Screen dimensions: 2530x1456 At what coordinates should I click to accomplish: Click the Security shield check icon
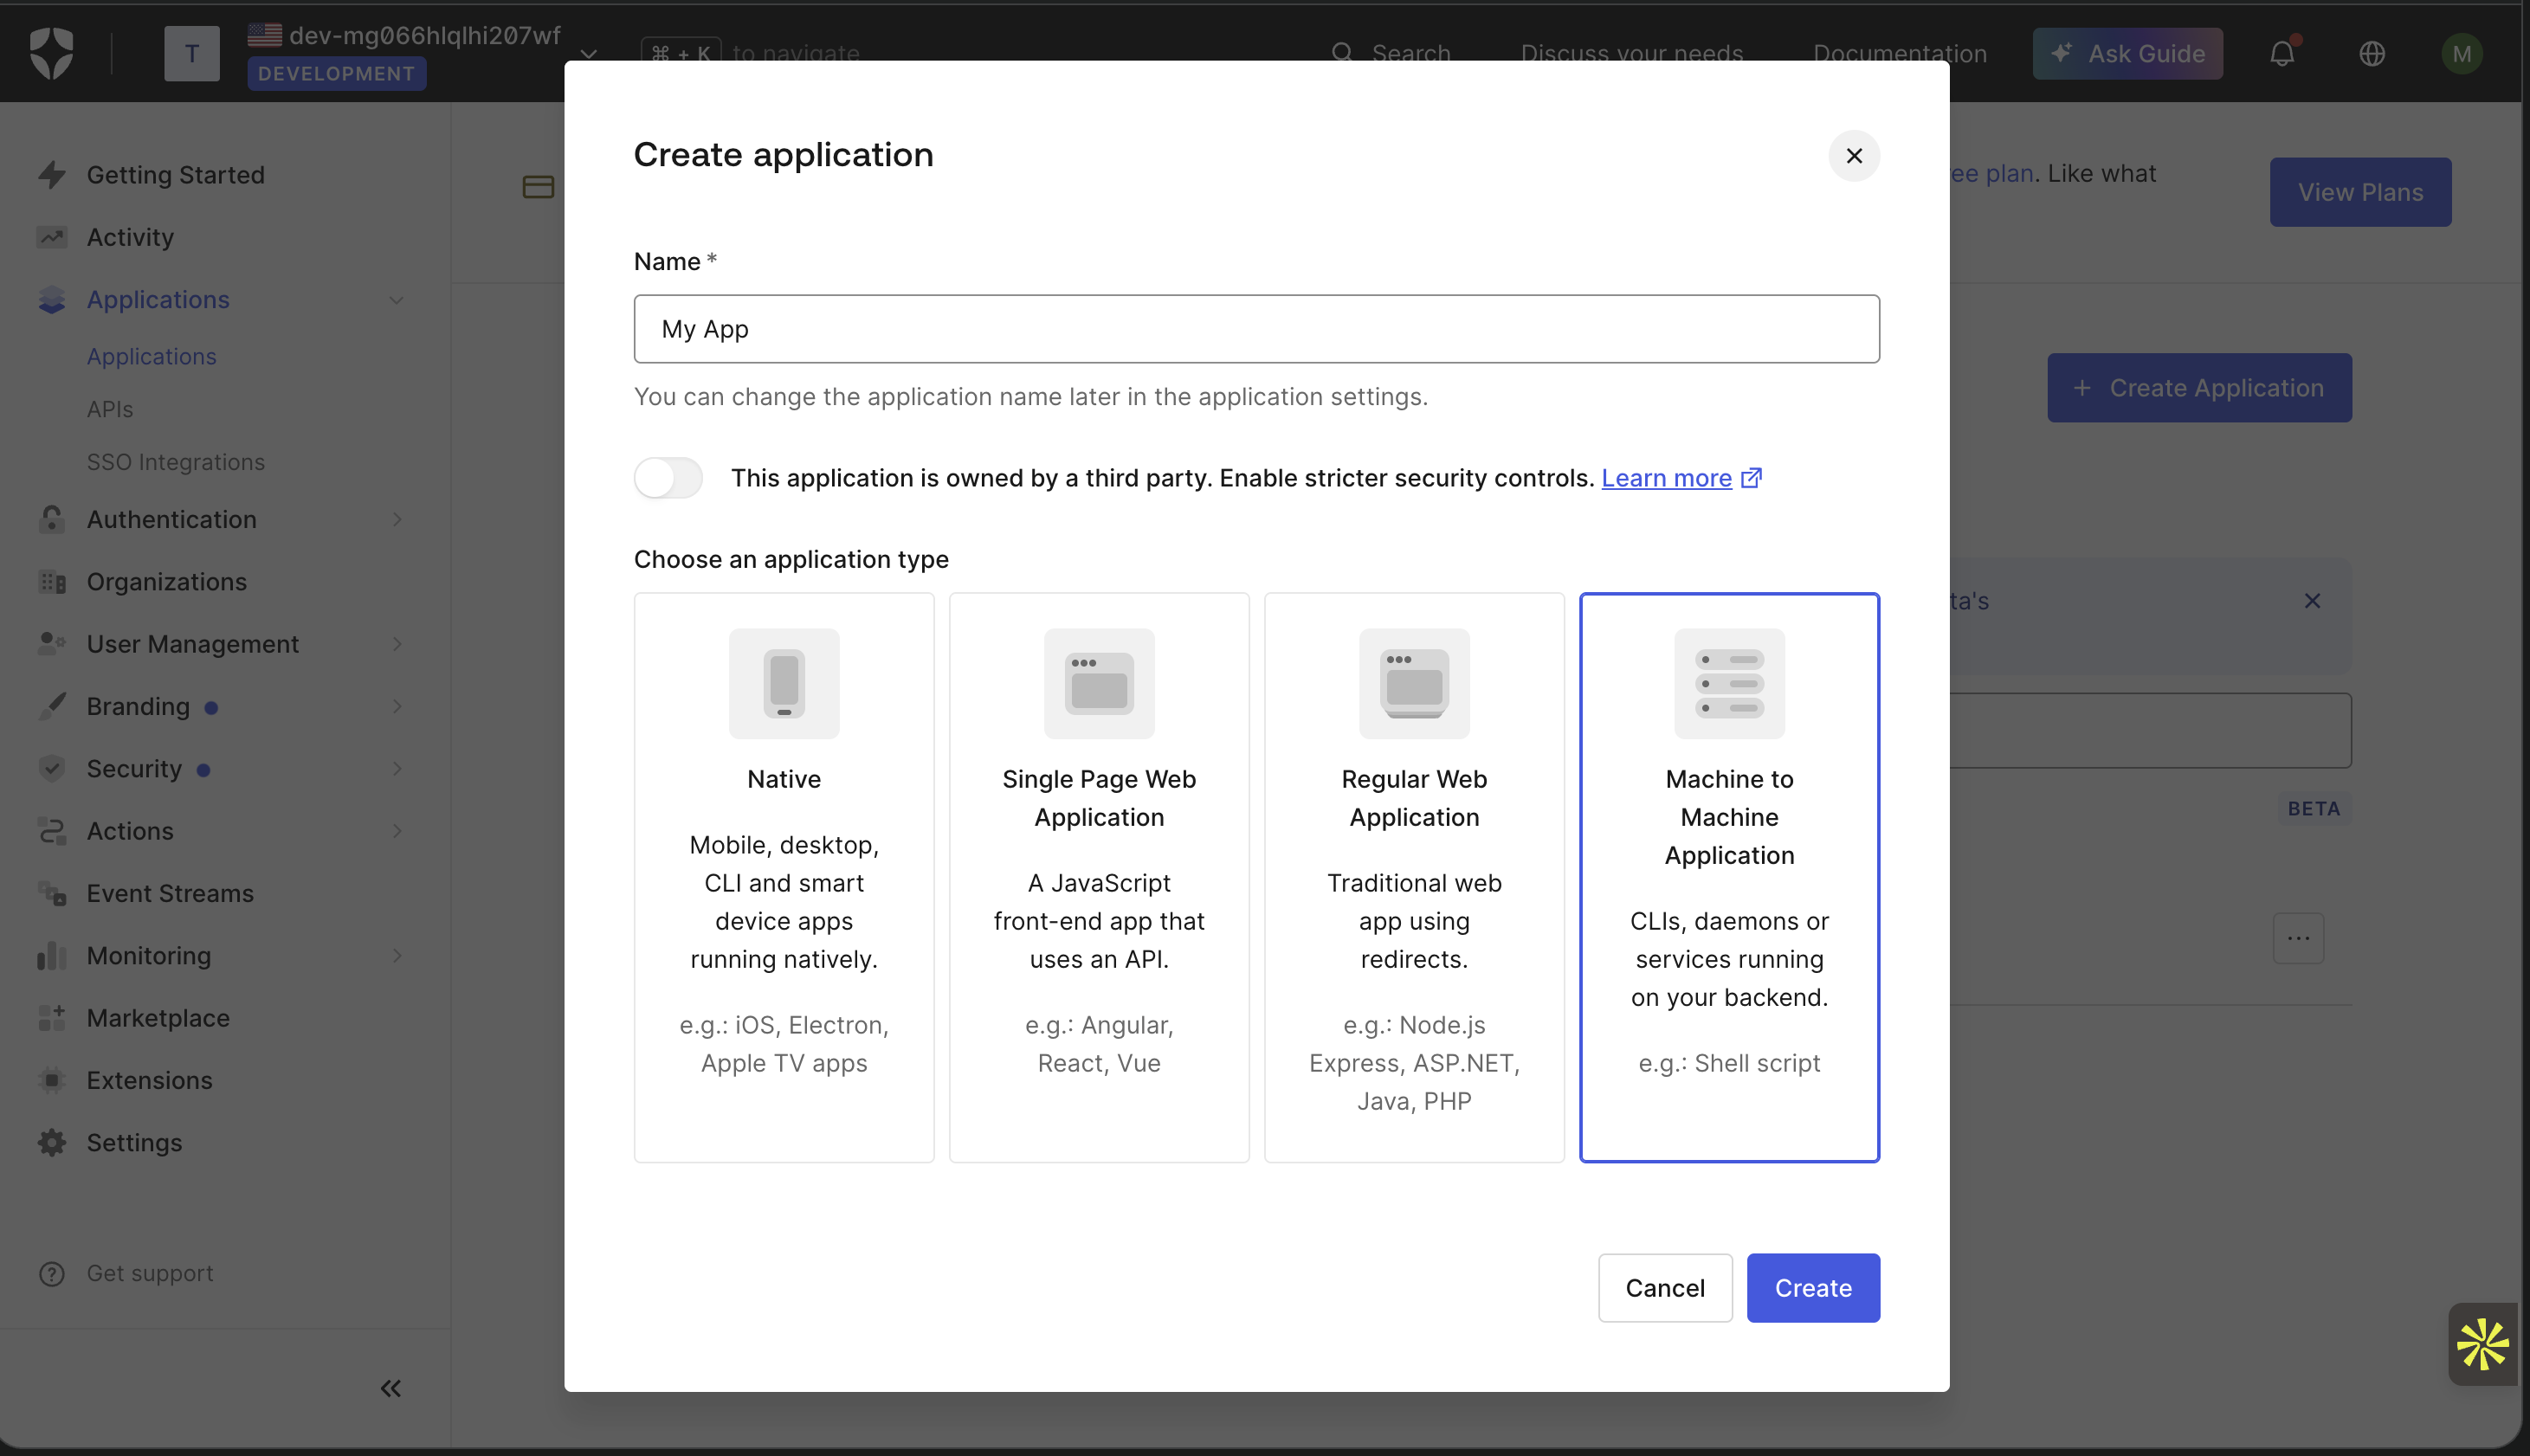click(52, 768)
